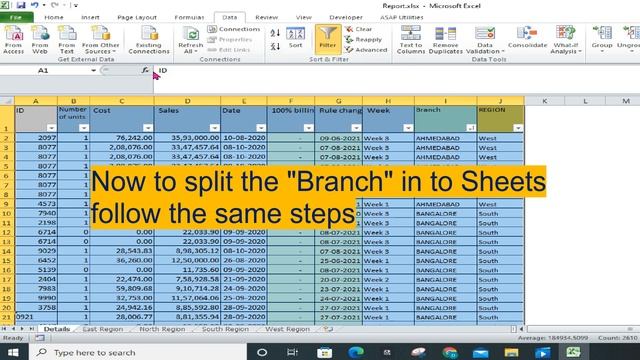This screenshot has width=640, height=360.
Task: Save workbook from Quick Access Toolbar
Action: (20, 5)
